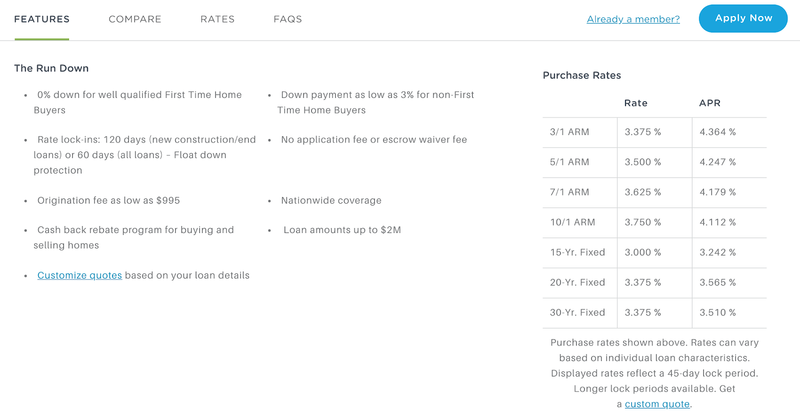Click the 30-Yr. Fixed row label
The height and width of the screenshot is (413, 800).
[x=578, y=312]
